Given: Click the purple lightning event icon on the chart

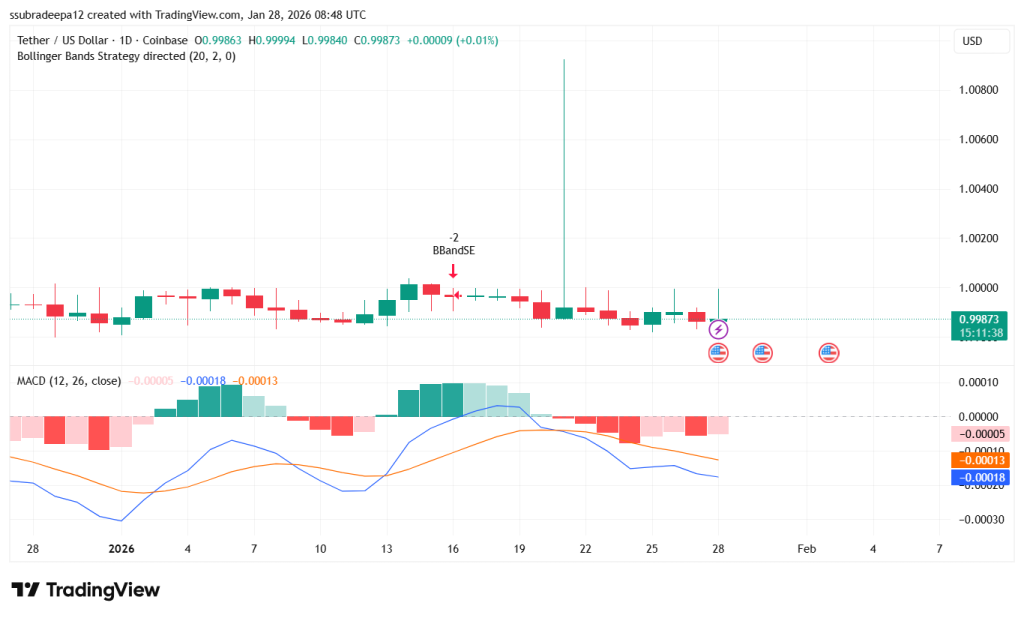Looking at the screenshot, I should (x=718, y=328).
